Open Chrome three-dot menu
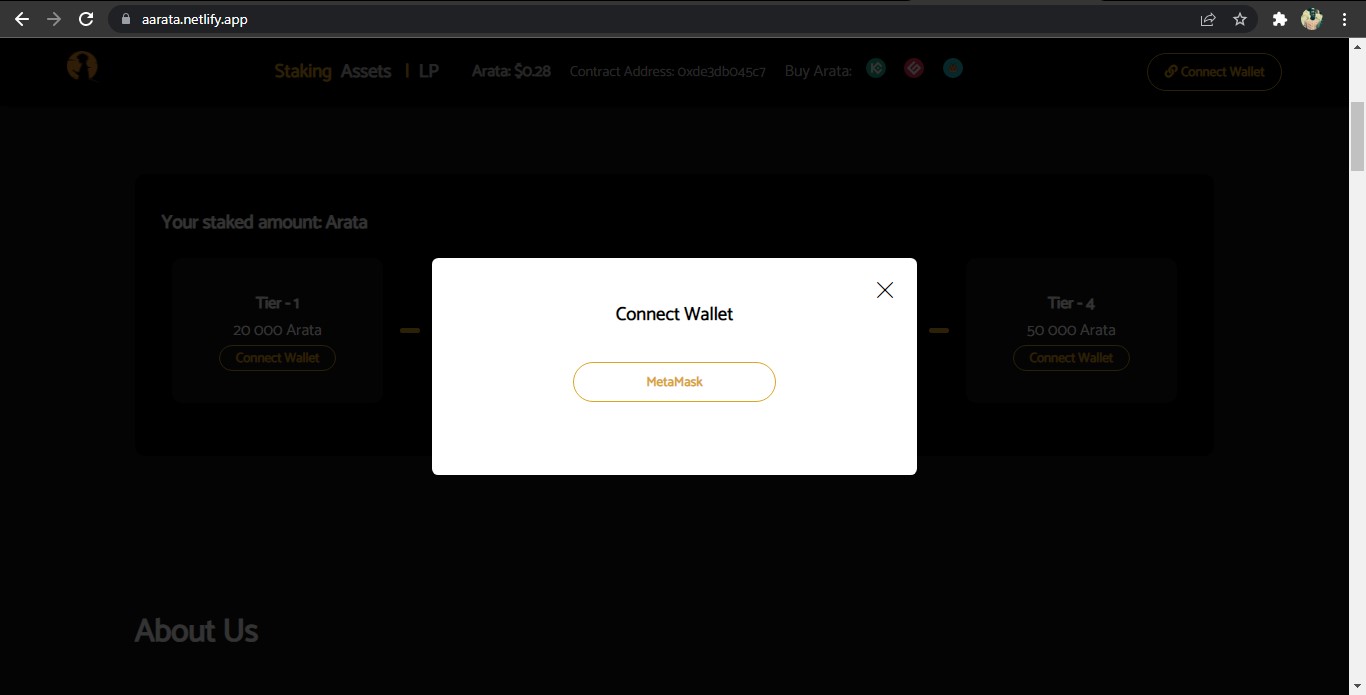 coord(1346,19)
